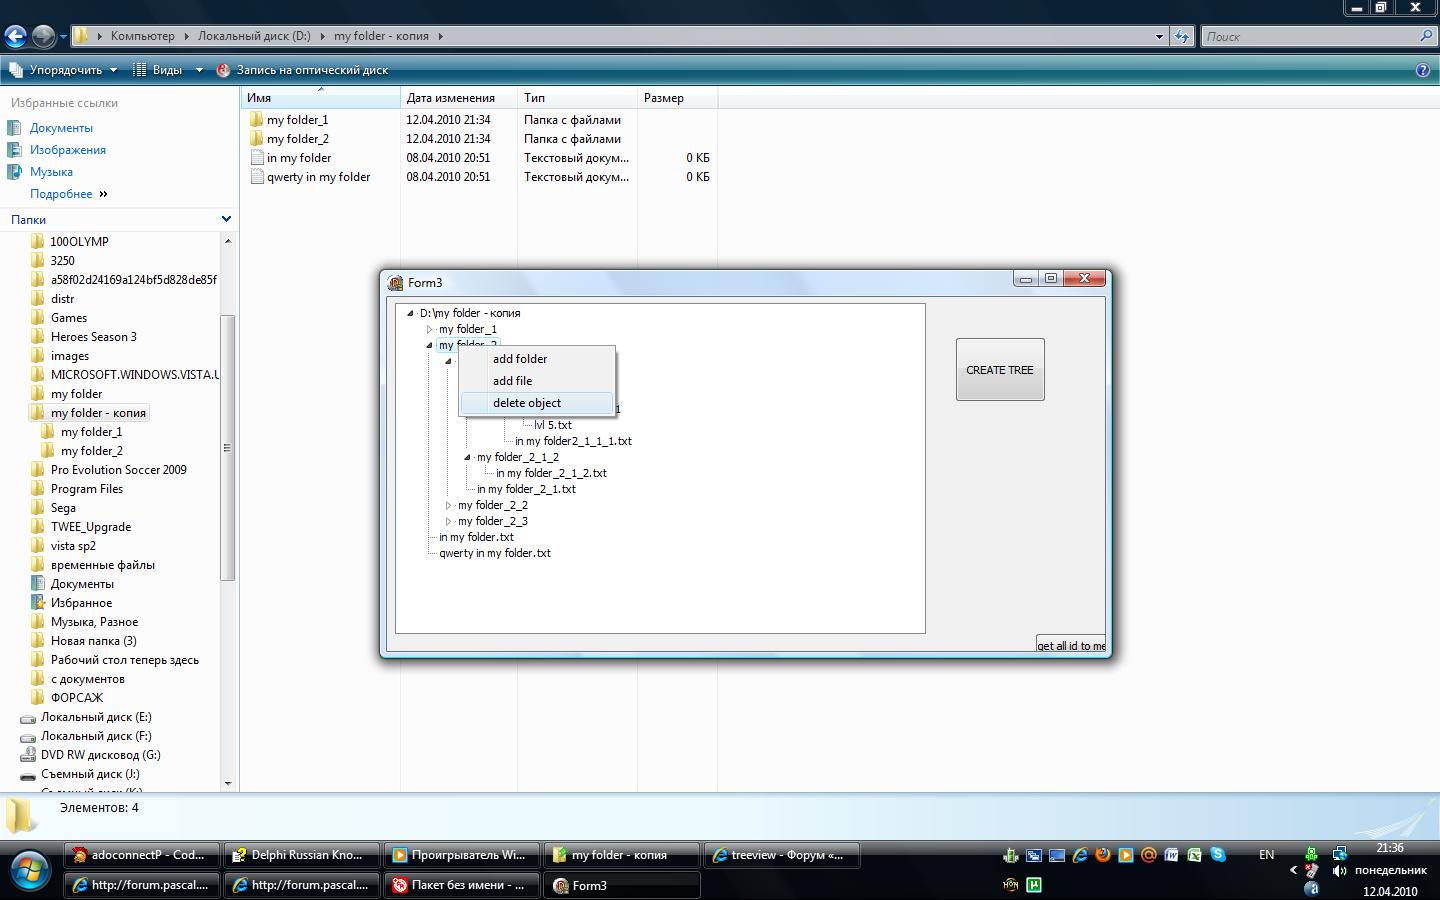Collapse my folder_2_1_2 tree node
Screen dimensions: 1440x900
[x=467, y=457]
